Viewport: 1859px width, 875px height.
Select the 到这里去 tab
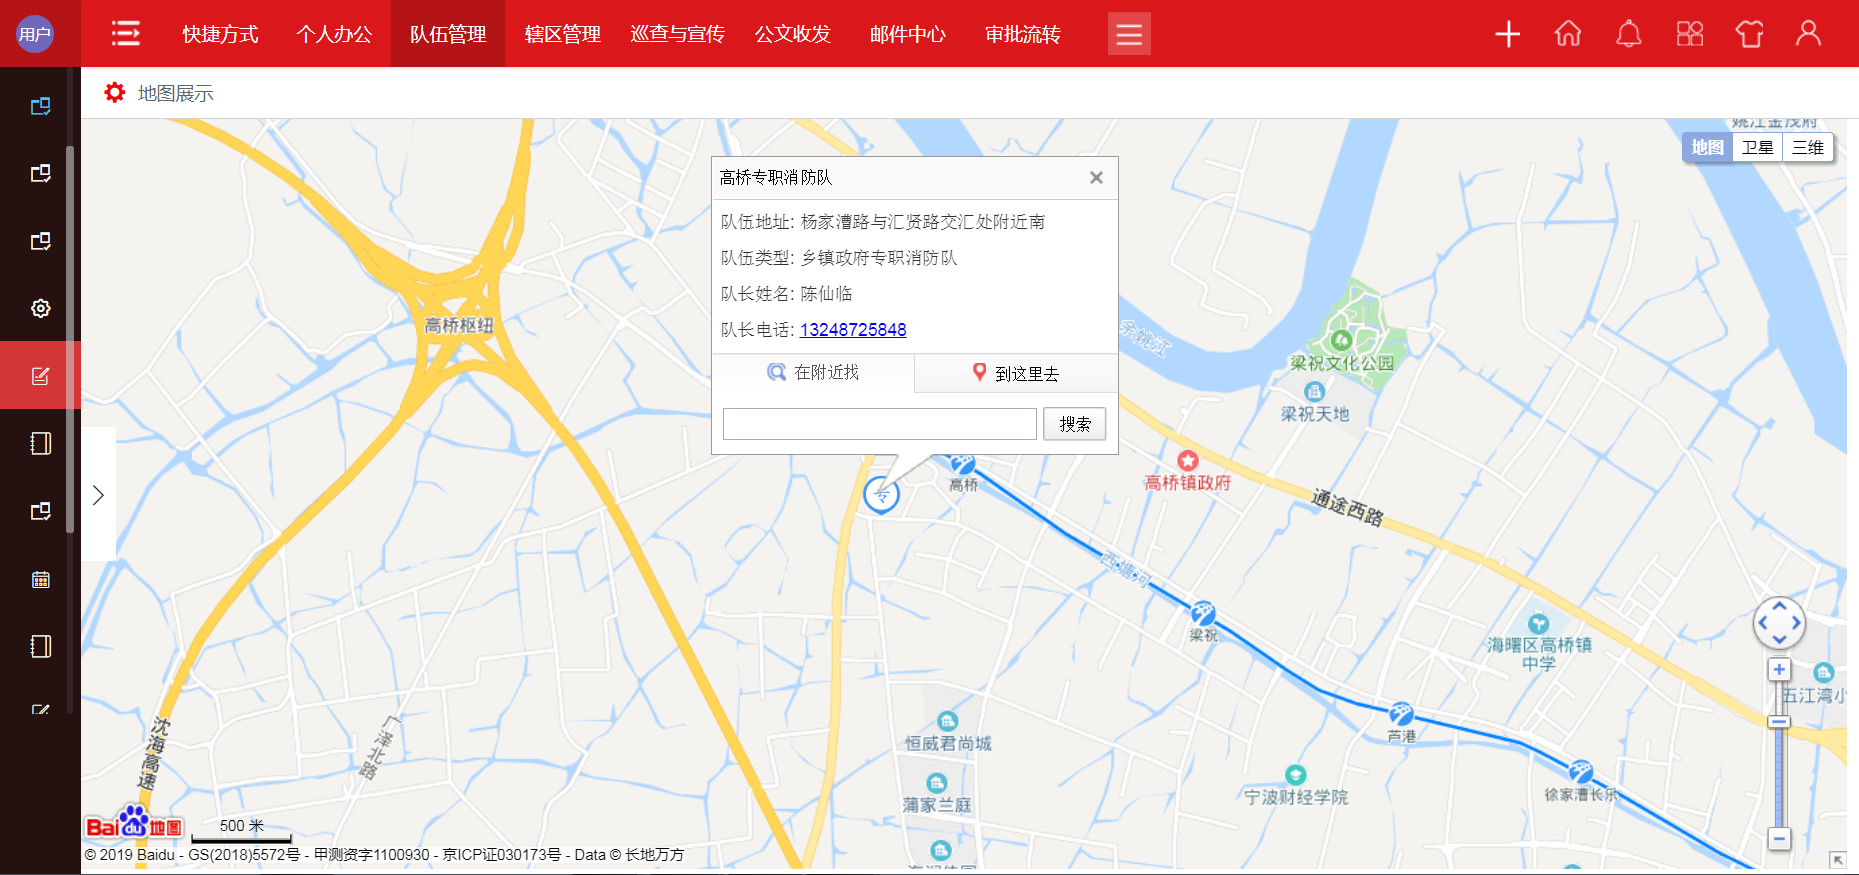[1016, 373]
